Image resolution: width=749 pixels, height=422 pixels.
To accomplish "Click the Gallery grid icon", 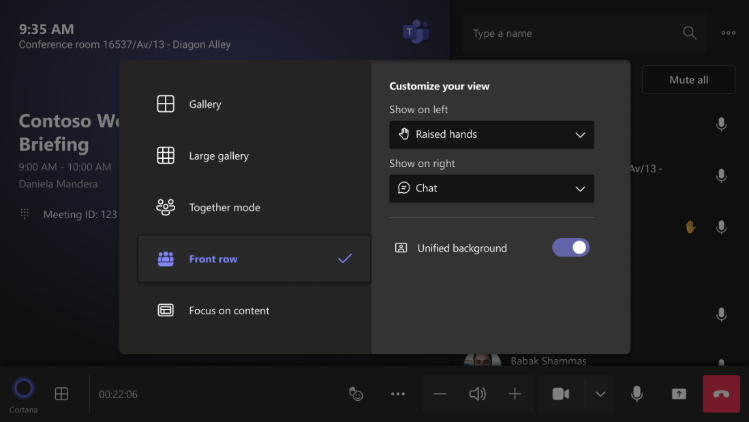I will click(x=166, y=104).
